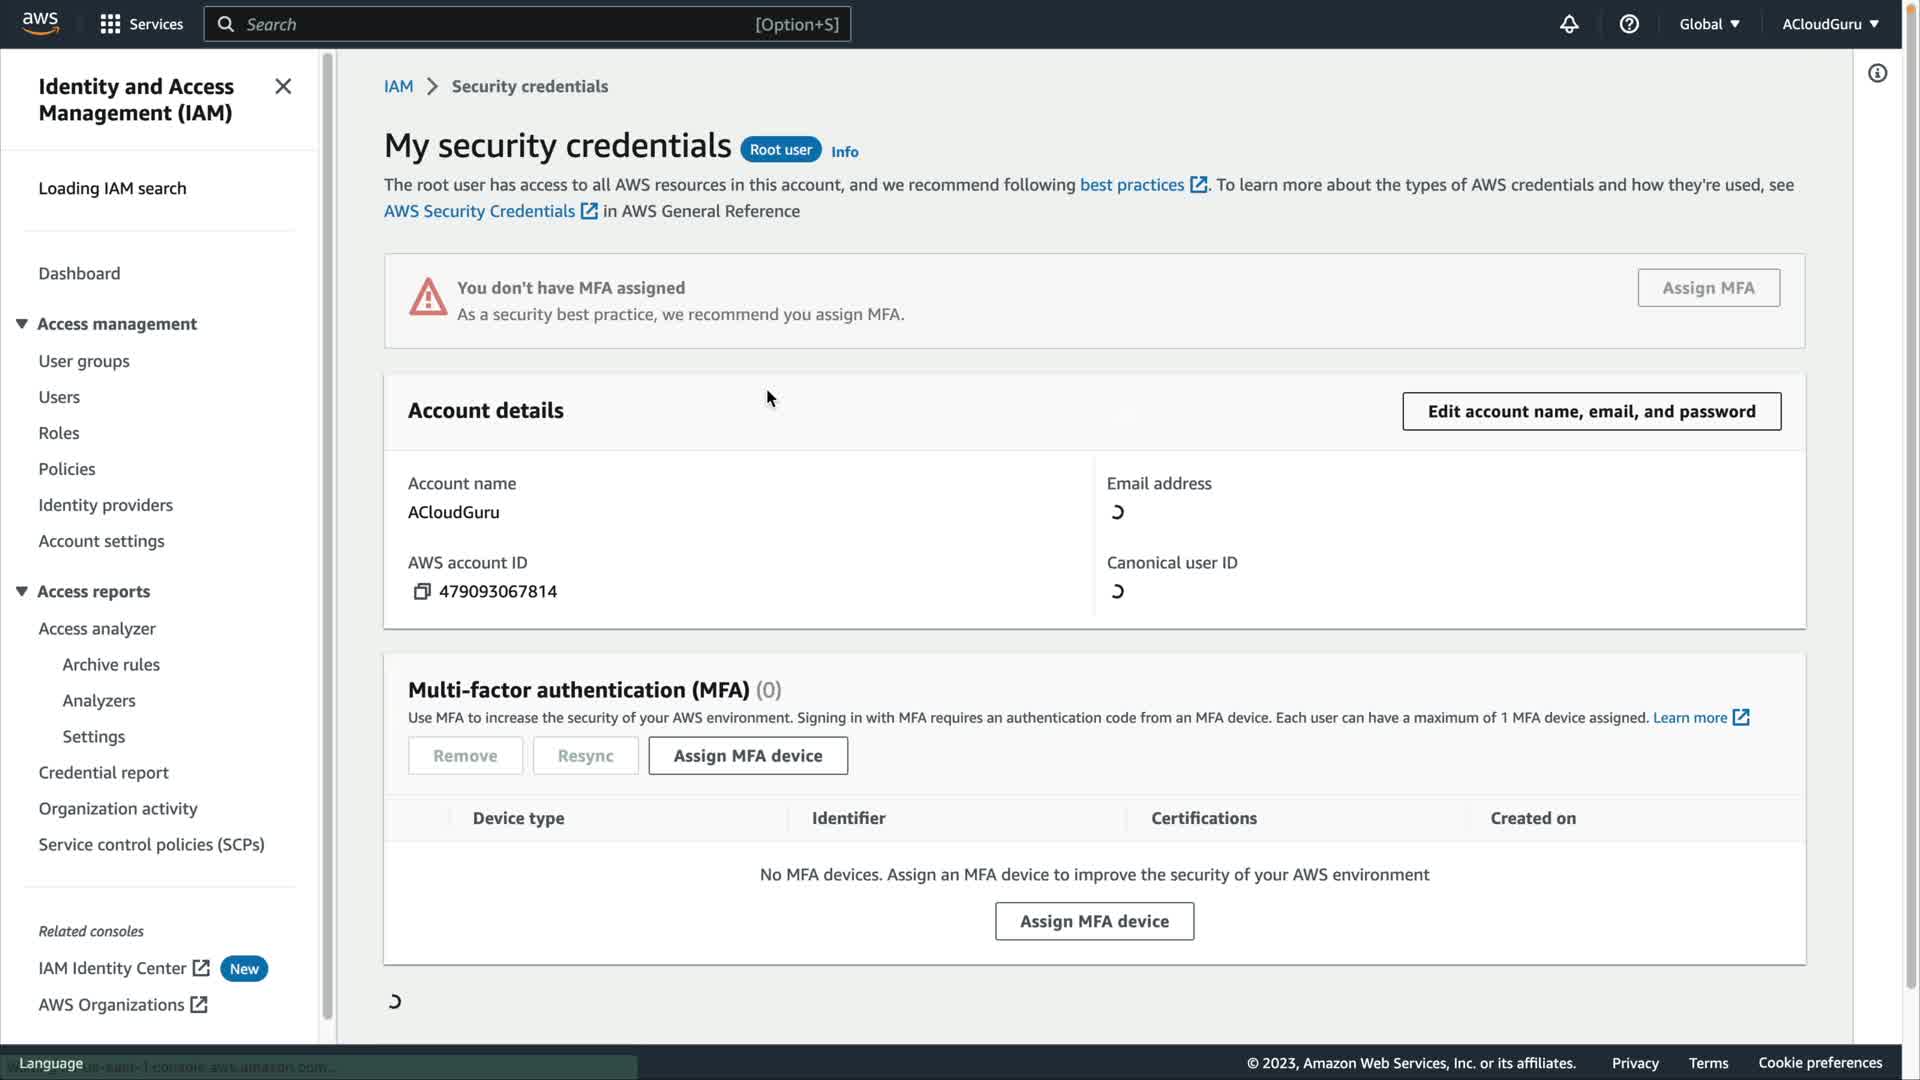Click Edit account name, email, and password
Image resolution: width=1920 pixels, height=1080 pixels.
[1591, 412]
